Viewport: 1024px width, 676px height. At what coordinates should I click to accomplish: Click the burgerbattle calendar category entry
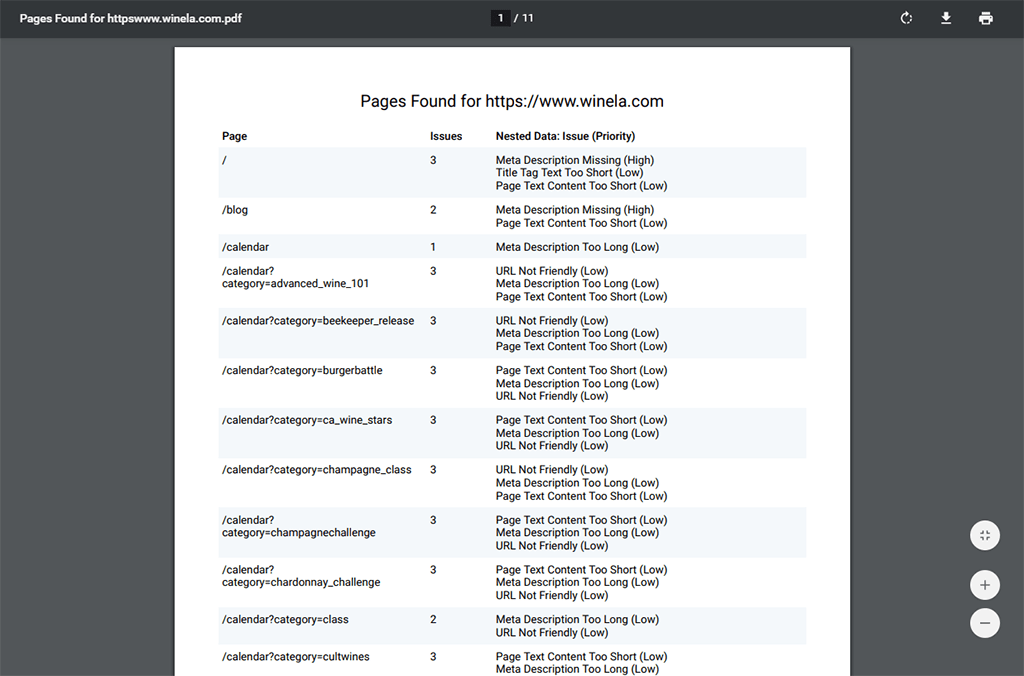302,371
